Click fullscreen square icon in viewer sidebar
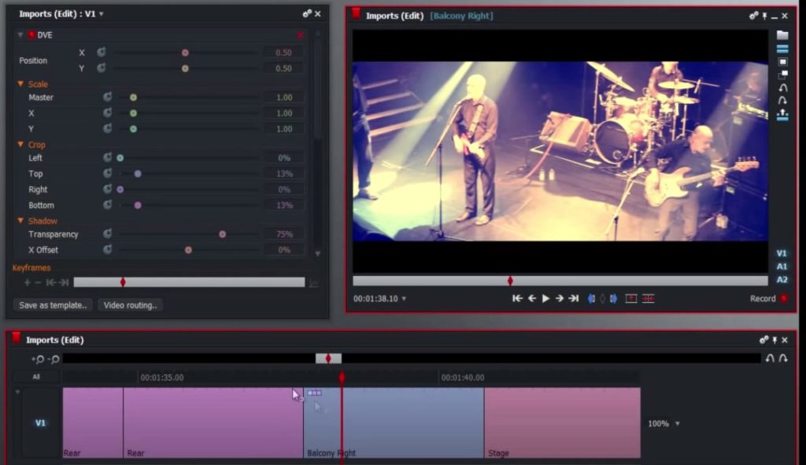 782,62
